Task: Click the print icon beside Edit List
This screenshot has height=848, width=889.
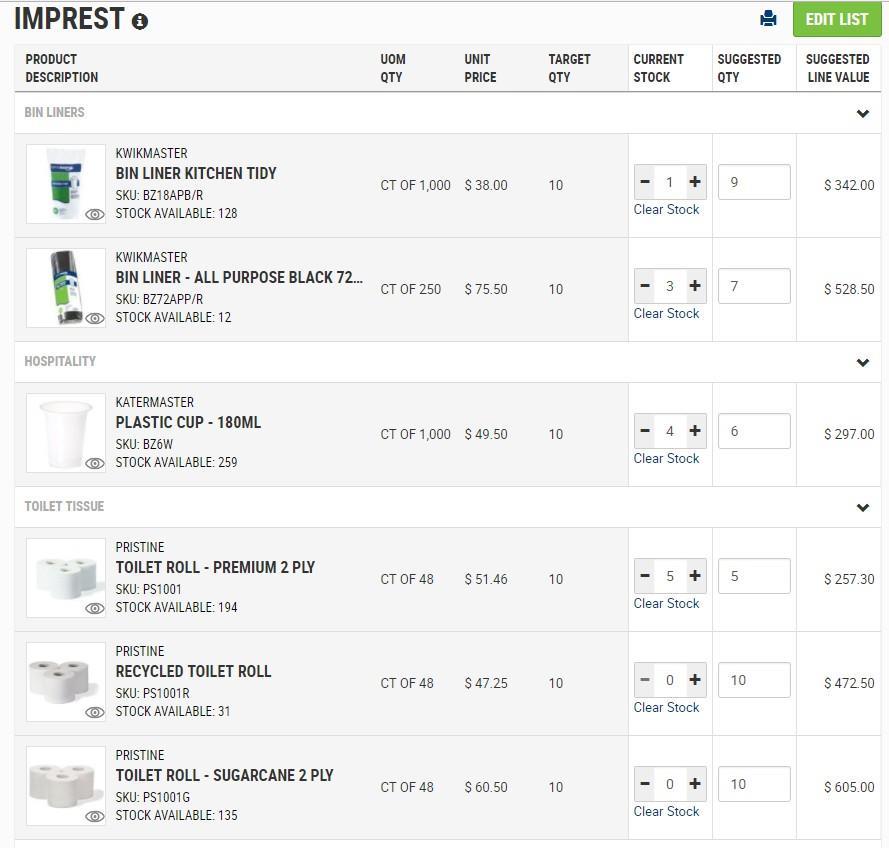Action: click(768, 19)
